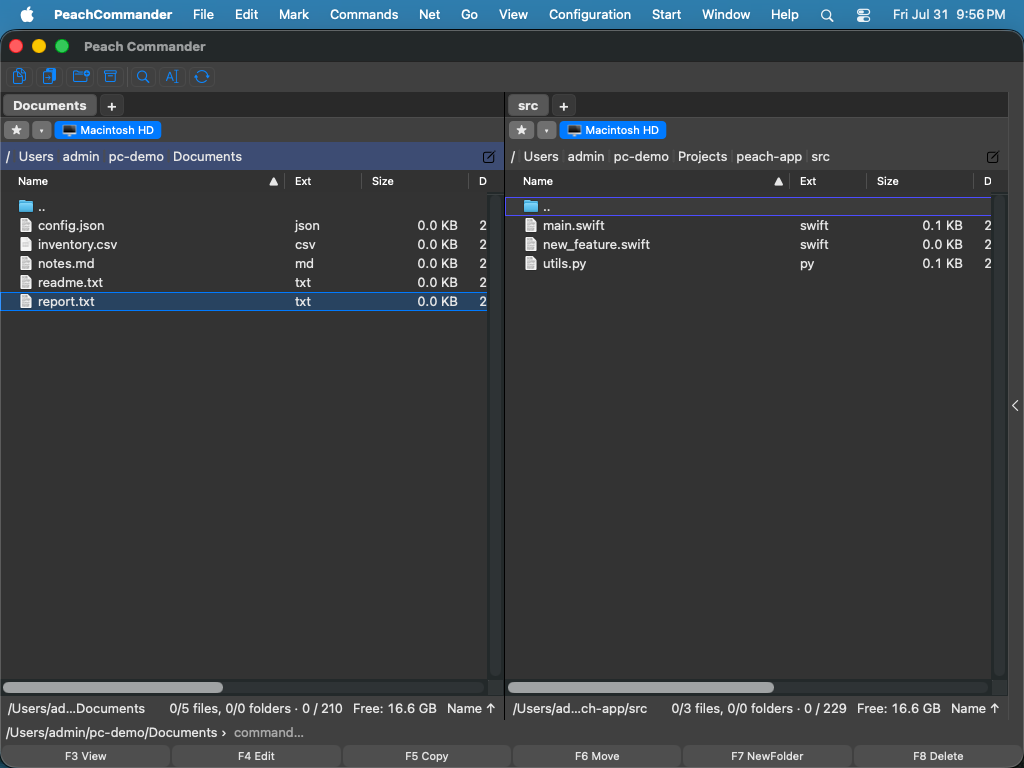The width and height of the screenshot is (1024, 768).
Task: Click the F5 Copy button
Action: click(x=426, y=756)
